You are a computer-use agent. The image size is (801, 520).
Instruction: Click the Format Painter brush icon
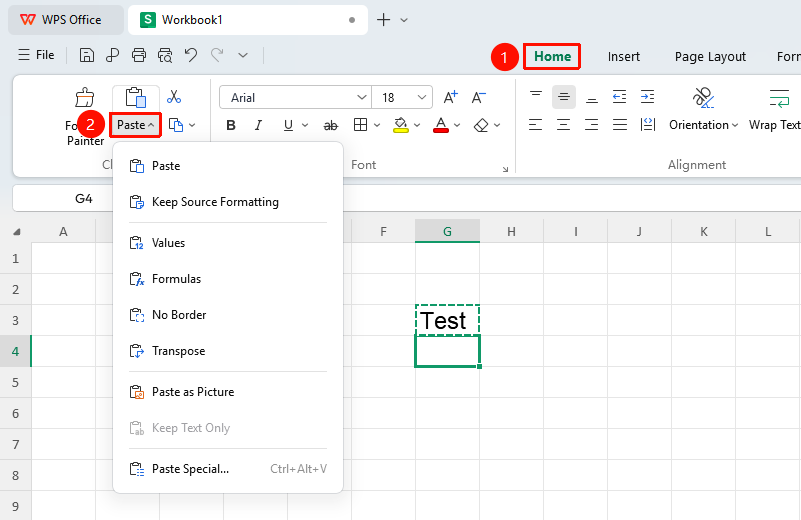[x=85, y=97]
